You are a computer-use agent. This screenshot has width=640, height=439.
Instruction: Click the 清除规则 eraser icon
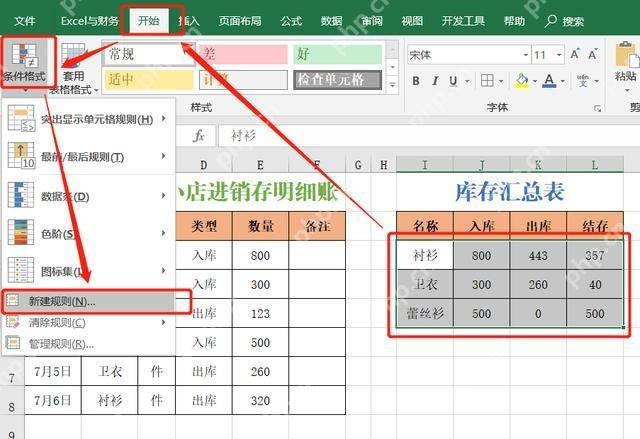pos(13,322)
